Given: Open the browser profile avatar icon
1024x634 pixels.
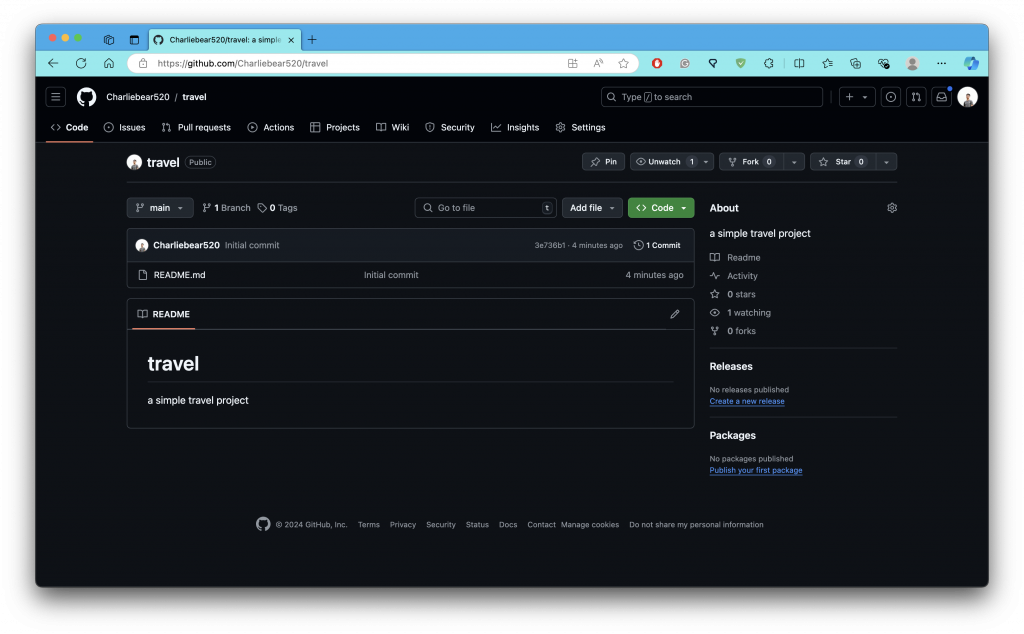Looking at the screenshot, I should point(912,63).
